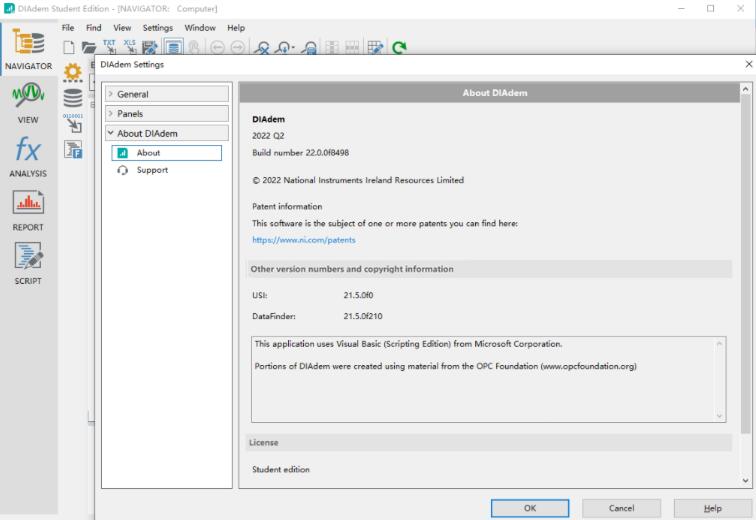Viewport: 756px width, 520px height.
Task: Click the second greyed-out grid toolbar icon
Action: point(352,47)
